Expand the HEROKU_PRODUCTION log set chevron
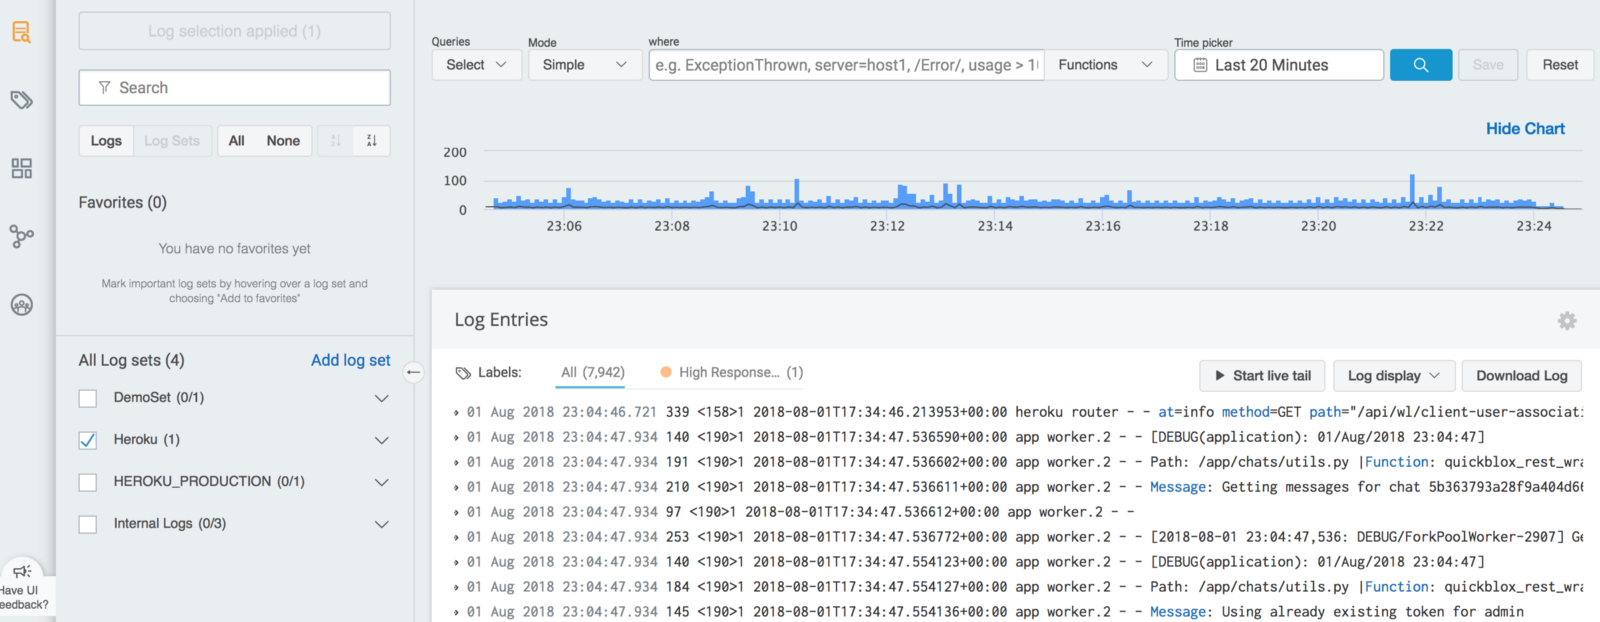 point(381,482)
